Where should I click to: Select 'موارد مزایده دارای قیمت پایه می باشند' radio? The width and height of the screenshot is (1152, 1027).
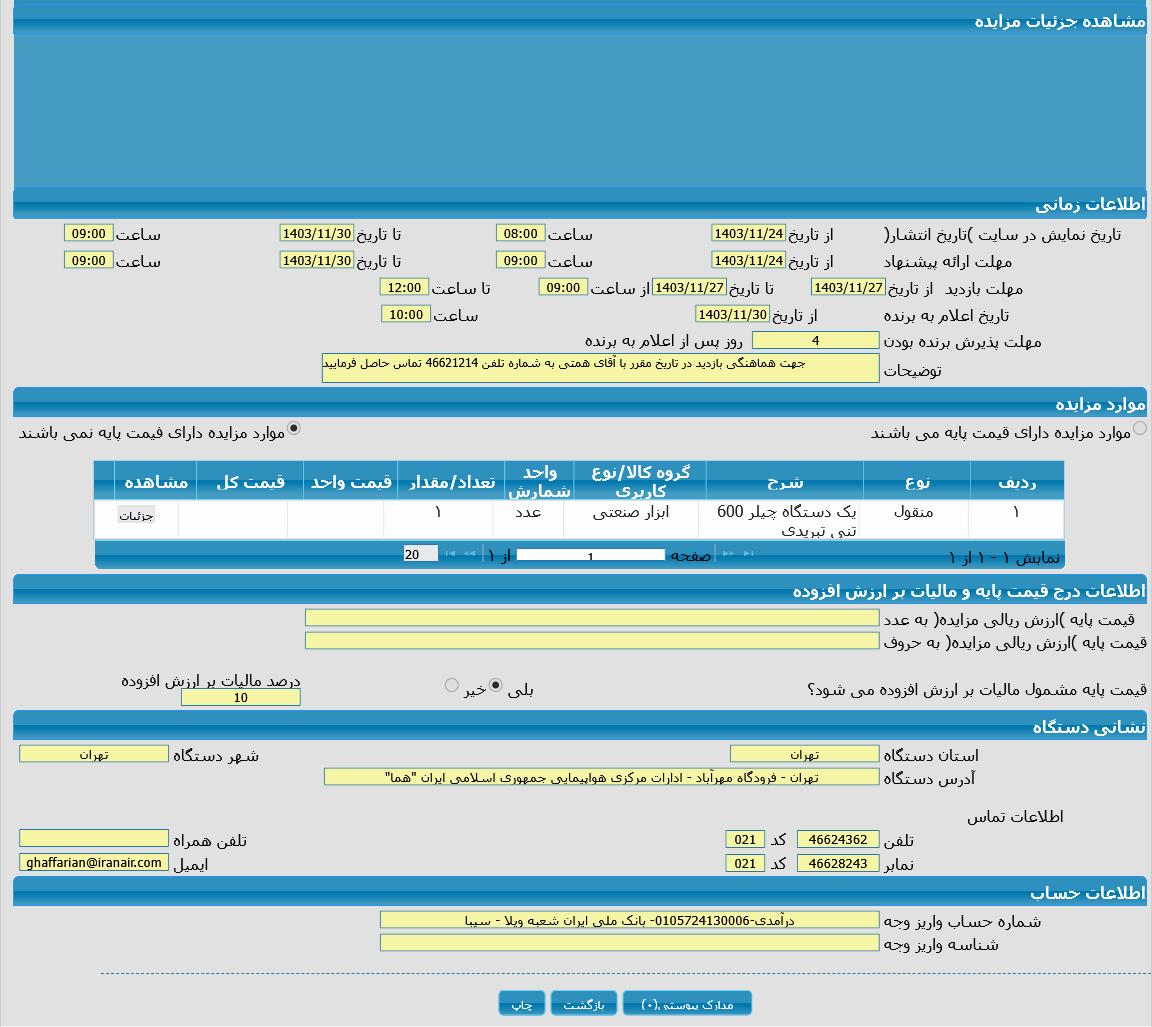click(1139, 429)
